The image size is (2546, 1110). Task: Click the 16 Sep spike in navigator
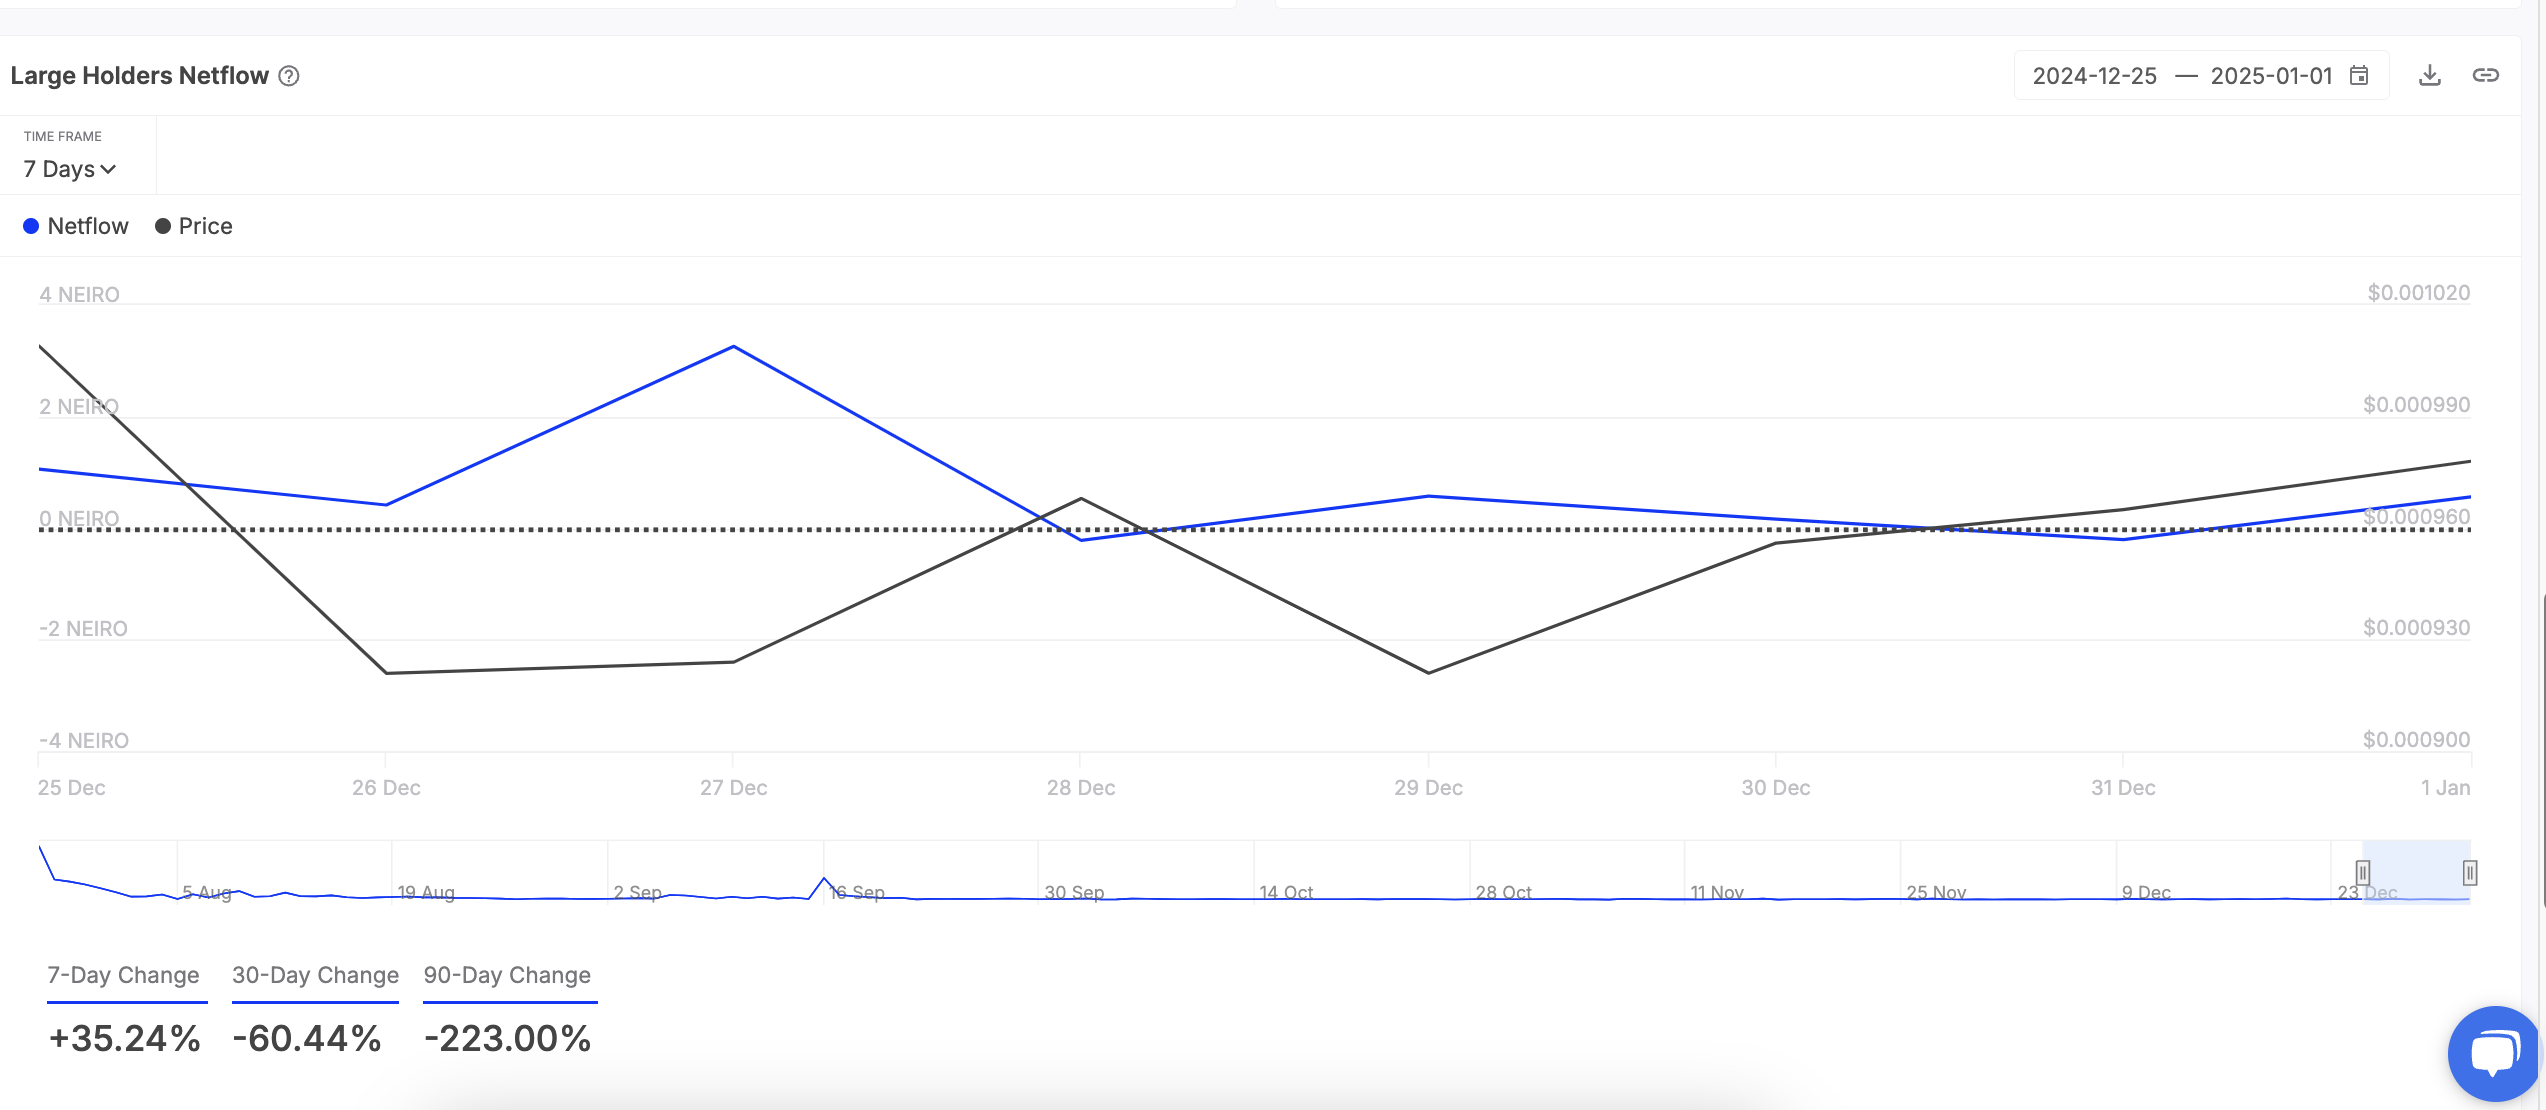tap(824, 879)
